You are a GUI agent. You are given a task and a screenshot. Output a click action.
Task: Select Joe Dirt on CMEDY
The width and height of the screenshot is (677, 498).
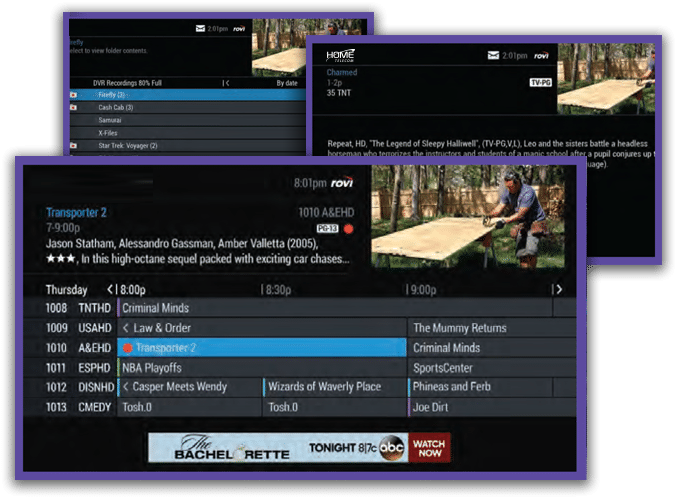tap(492, 407)
